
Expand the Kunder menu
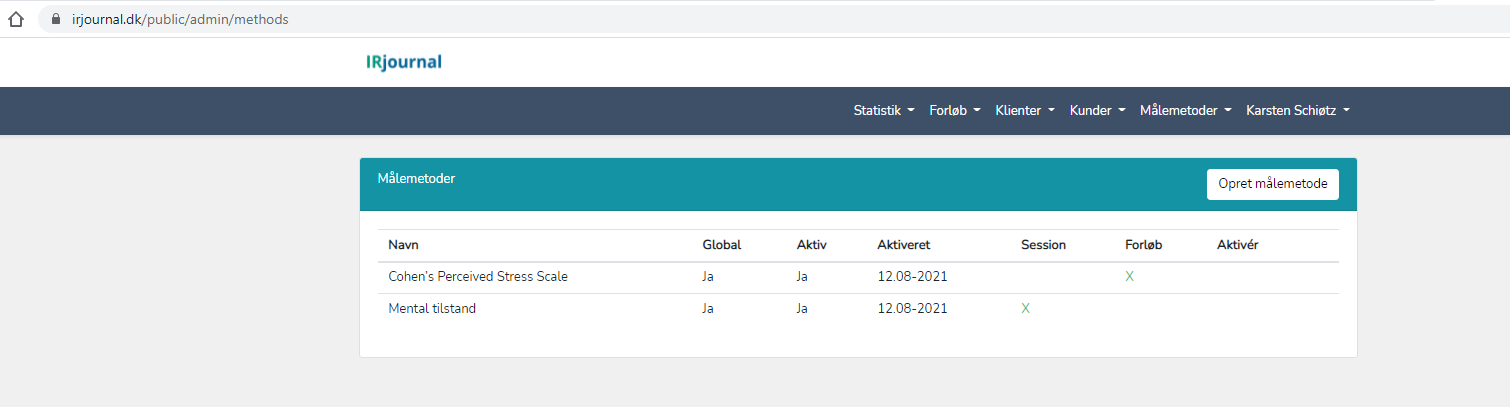(x=1098, y=111)
